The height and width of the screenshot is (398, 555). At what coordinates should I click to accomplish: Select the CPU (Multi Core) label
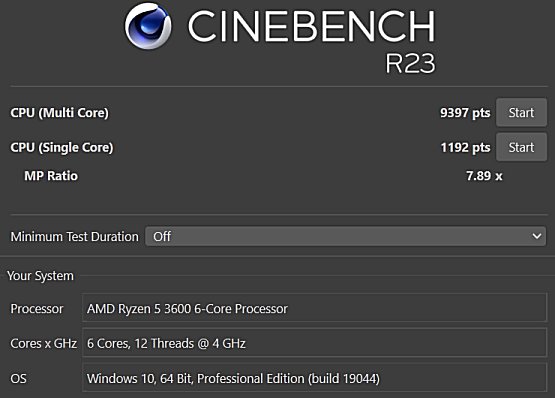pos(59,113)
